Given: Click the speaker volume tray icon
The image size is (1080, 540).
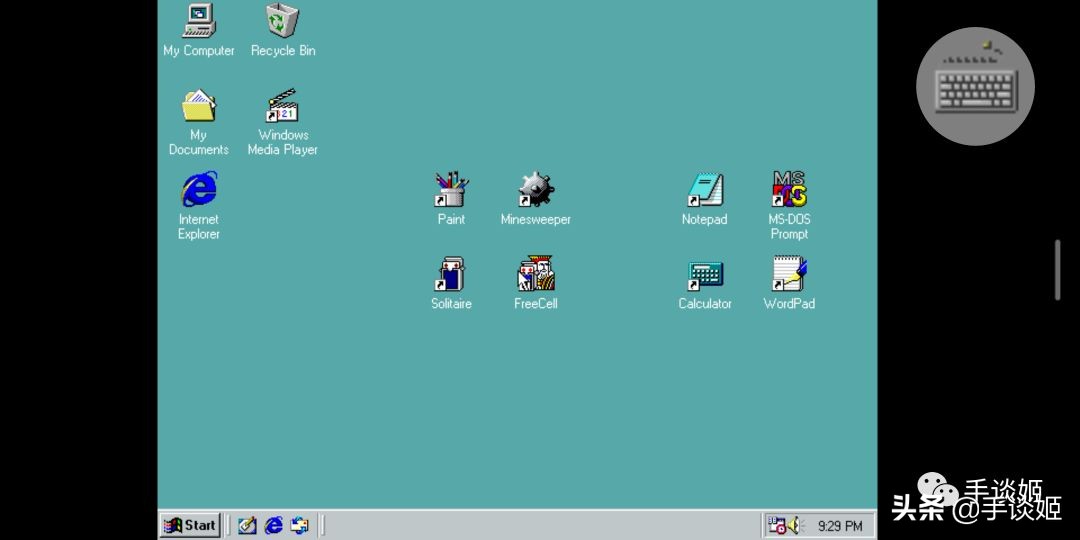Looking at the screenshot, I should point(796,525).
